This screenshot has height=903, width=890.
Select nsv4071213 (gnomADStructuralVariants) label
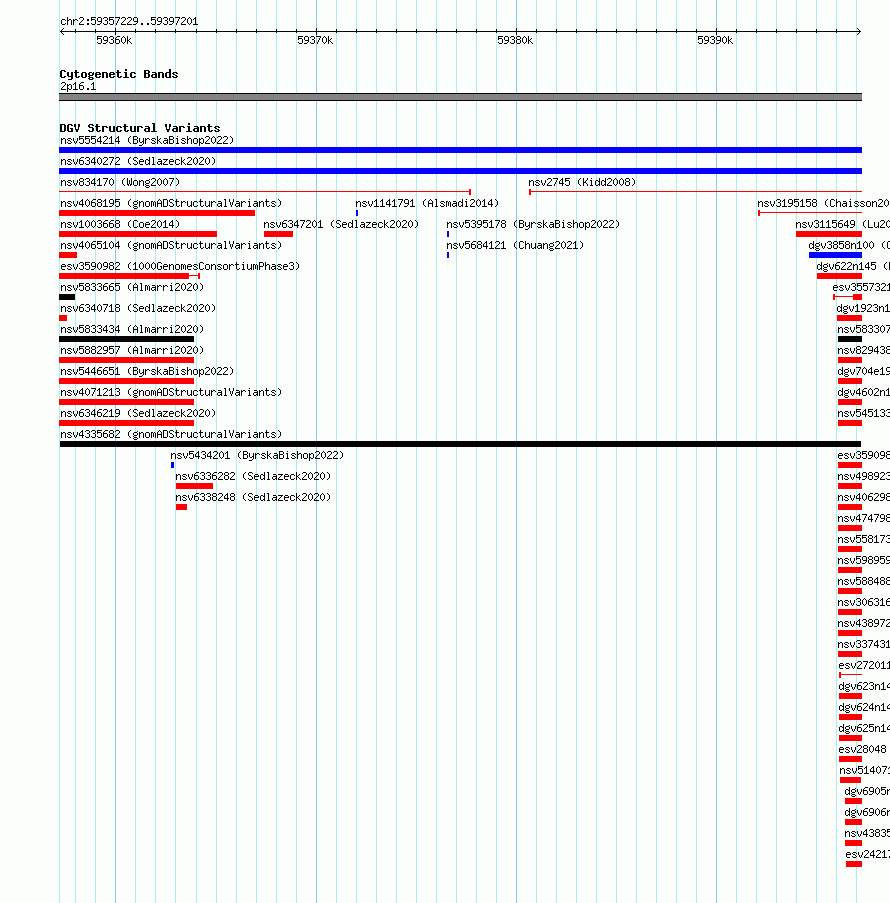[171, 392]
